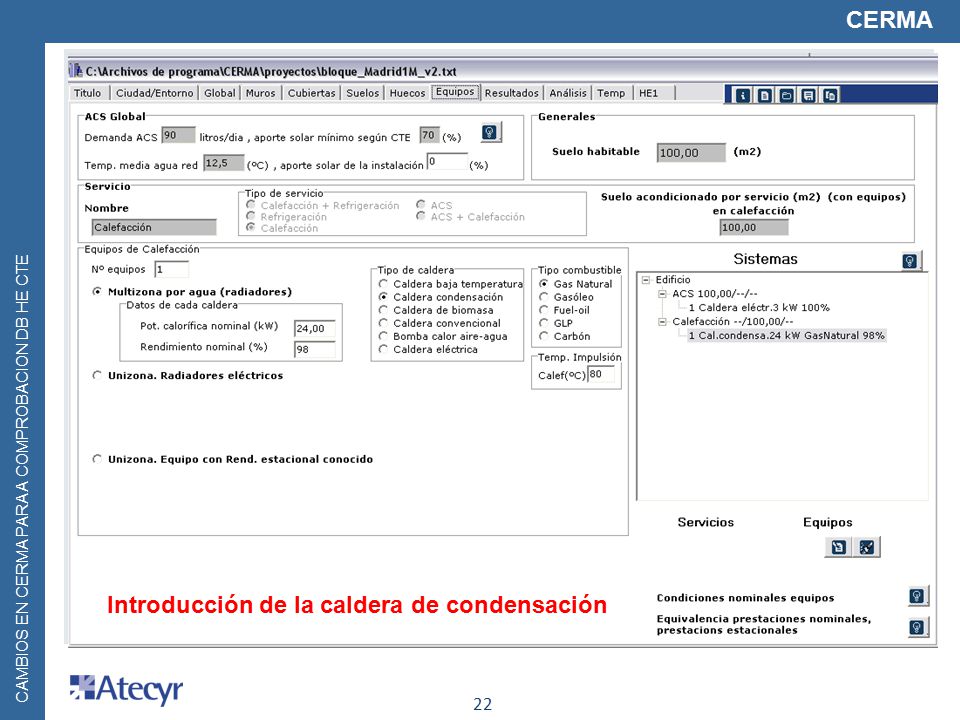Click the save disk toolbar icon
The image size is (960, 720).
pyautogui.click(x=809, y=96)
